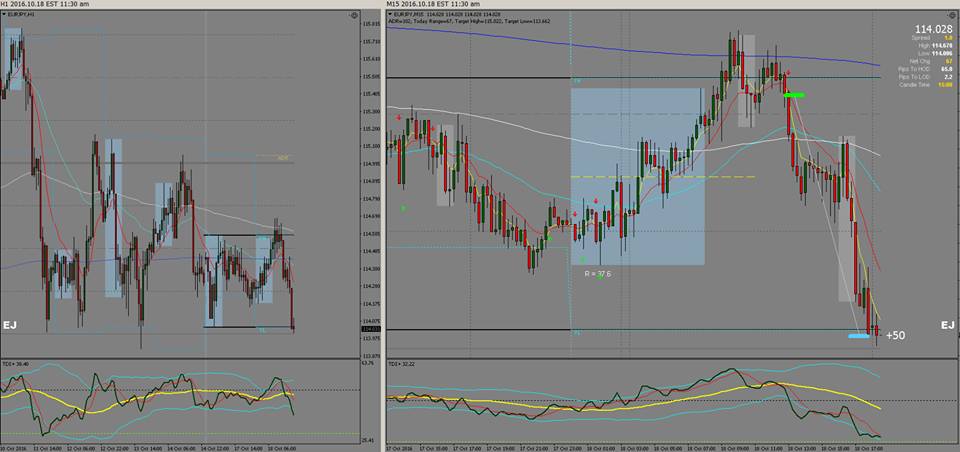The width and height of the screenshot is (960, 452).
Task: Open the EURJPY,M15 chart dropdown triangle
Action: click(x=390, y=13)
